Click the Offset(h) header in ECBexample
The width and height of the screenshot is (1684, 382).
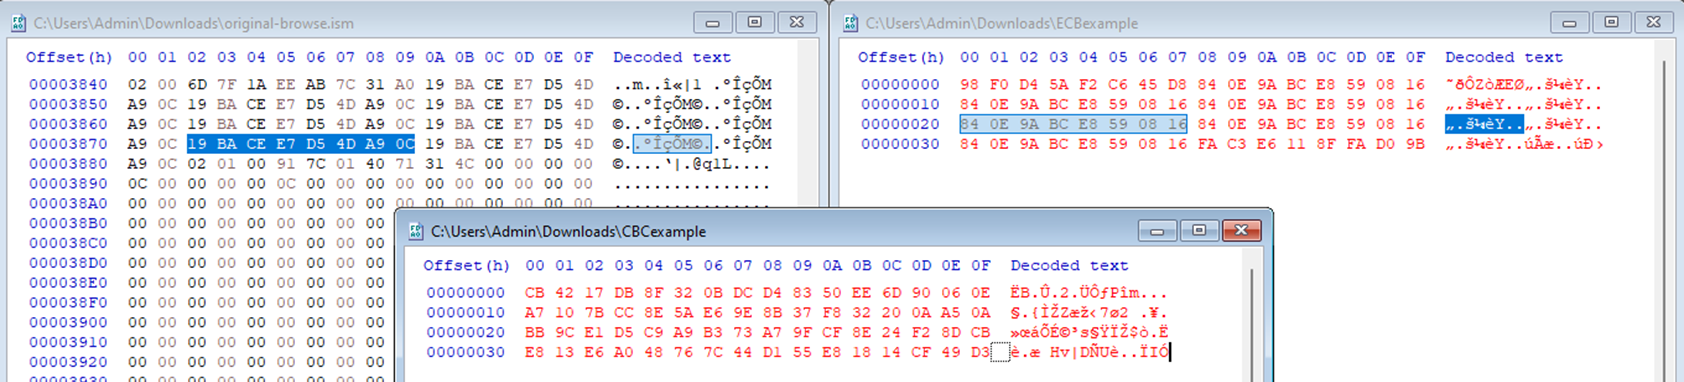click(901, 57)
